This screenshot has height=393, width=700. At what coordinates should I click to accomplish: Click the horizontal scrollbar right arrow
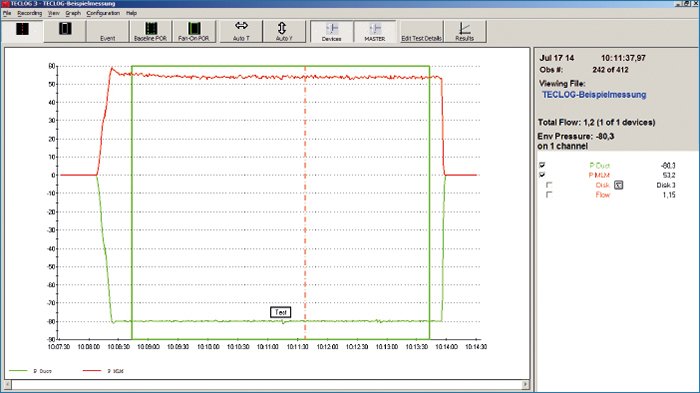525,385
